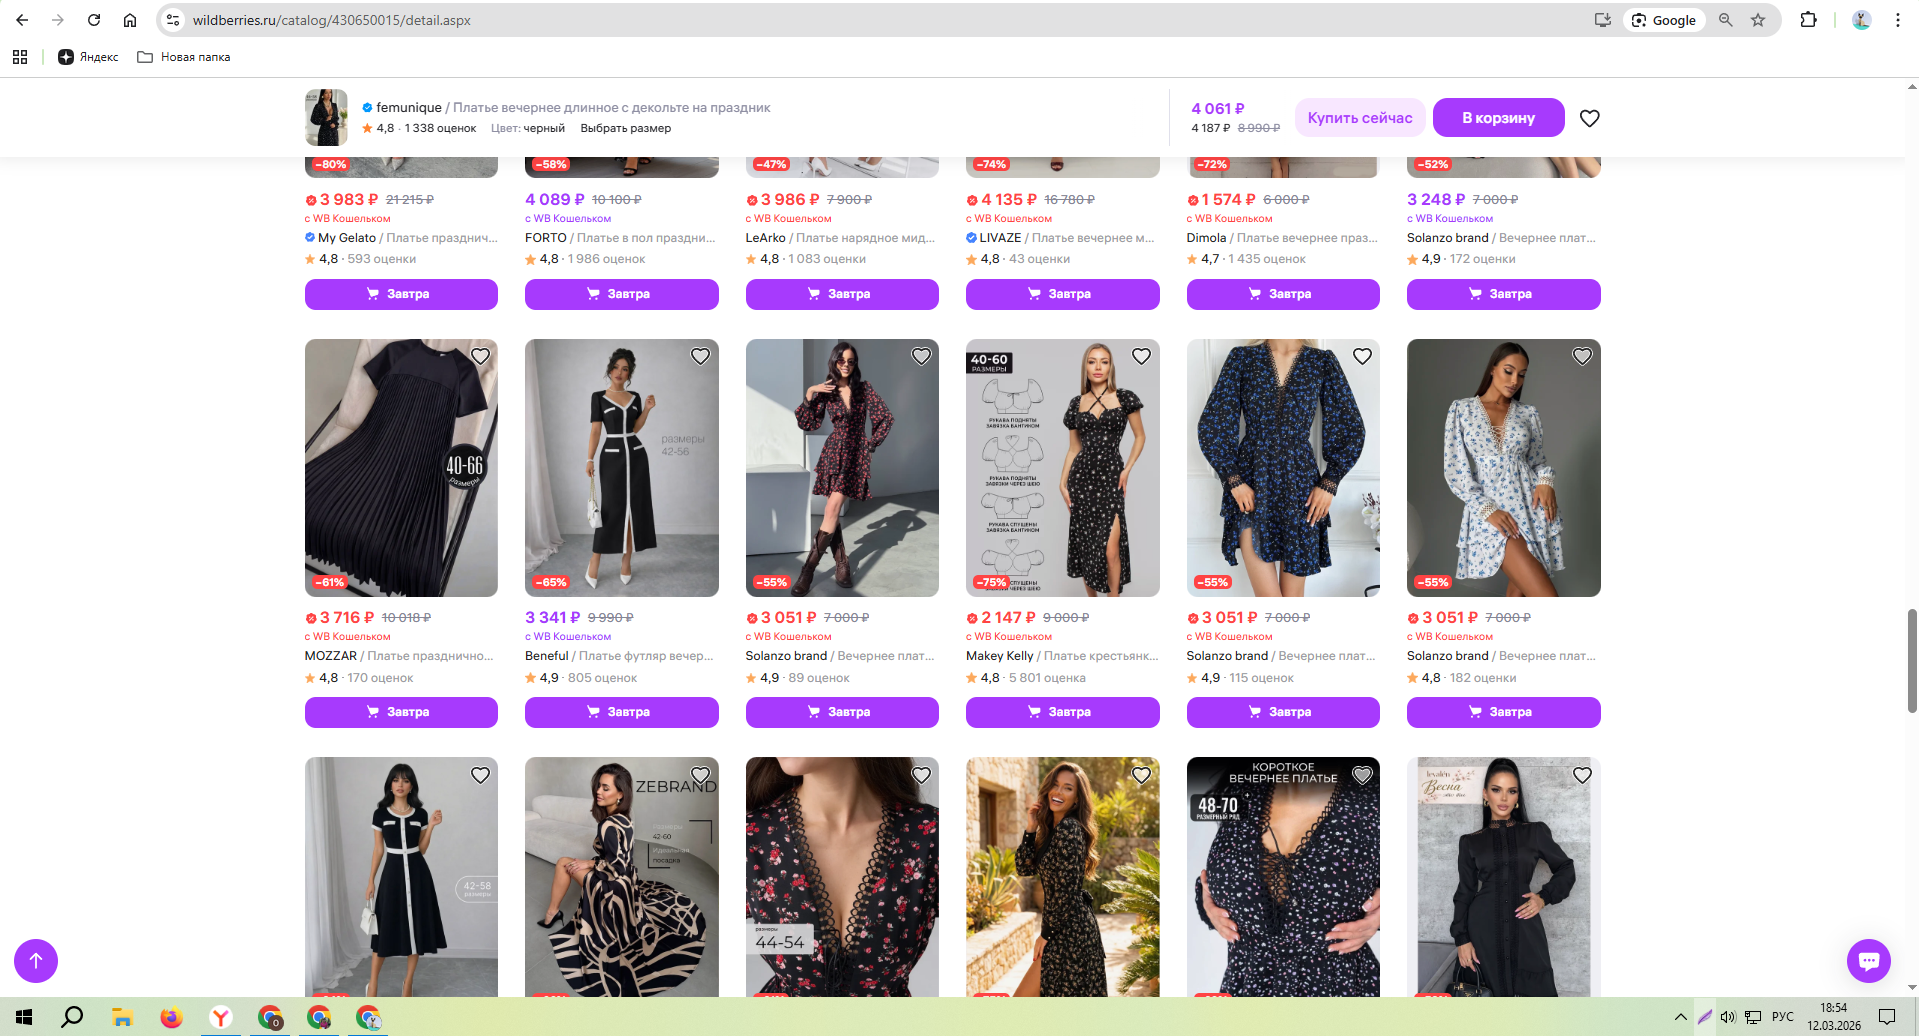Add femunique dress to favorites in header
The image size is (1919, 1036).
(x=1589, y=118)
